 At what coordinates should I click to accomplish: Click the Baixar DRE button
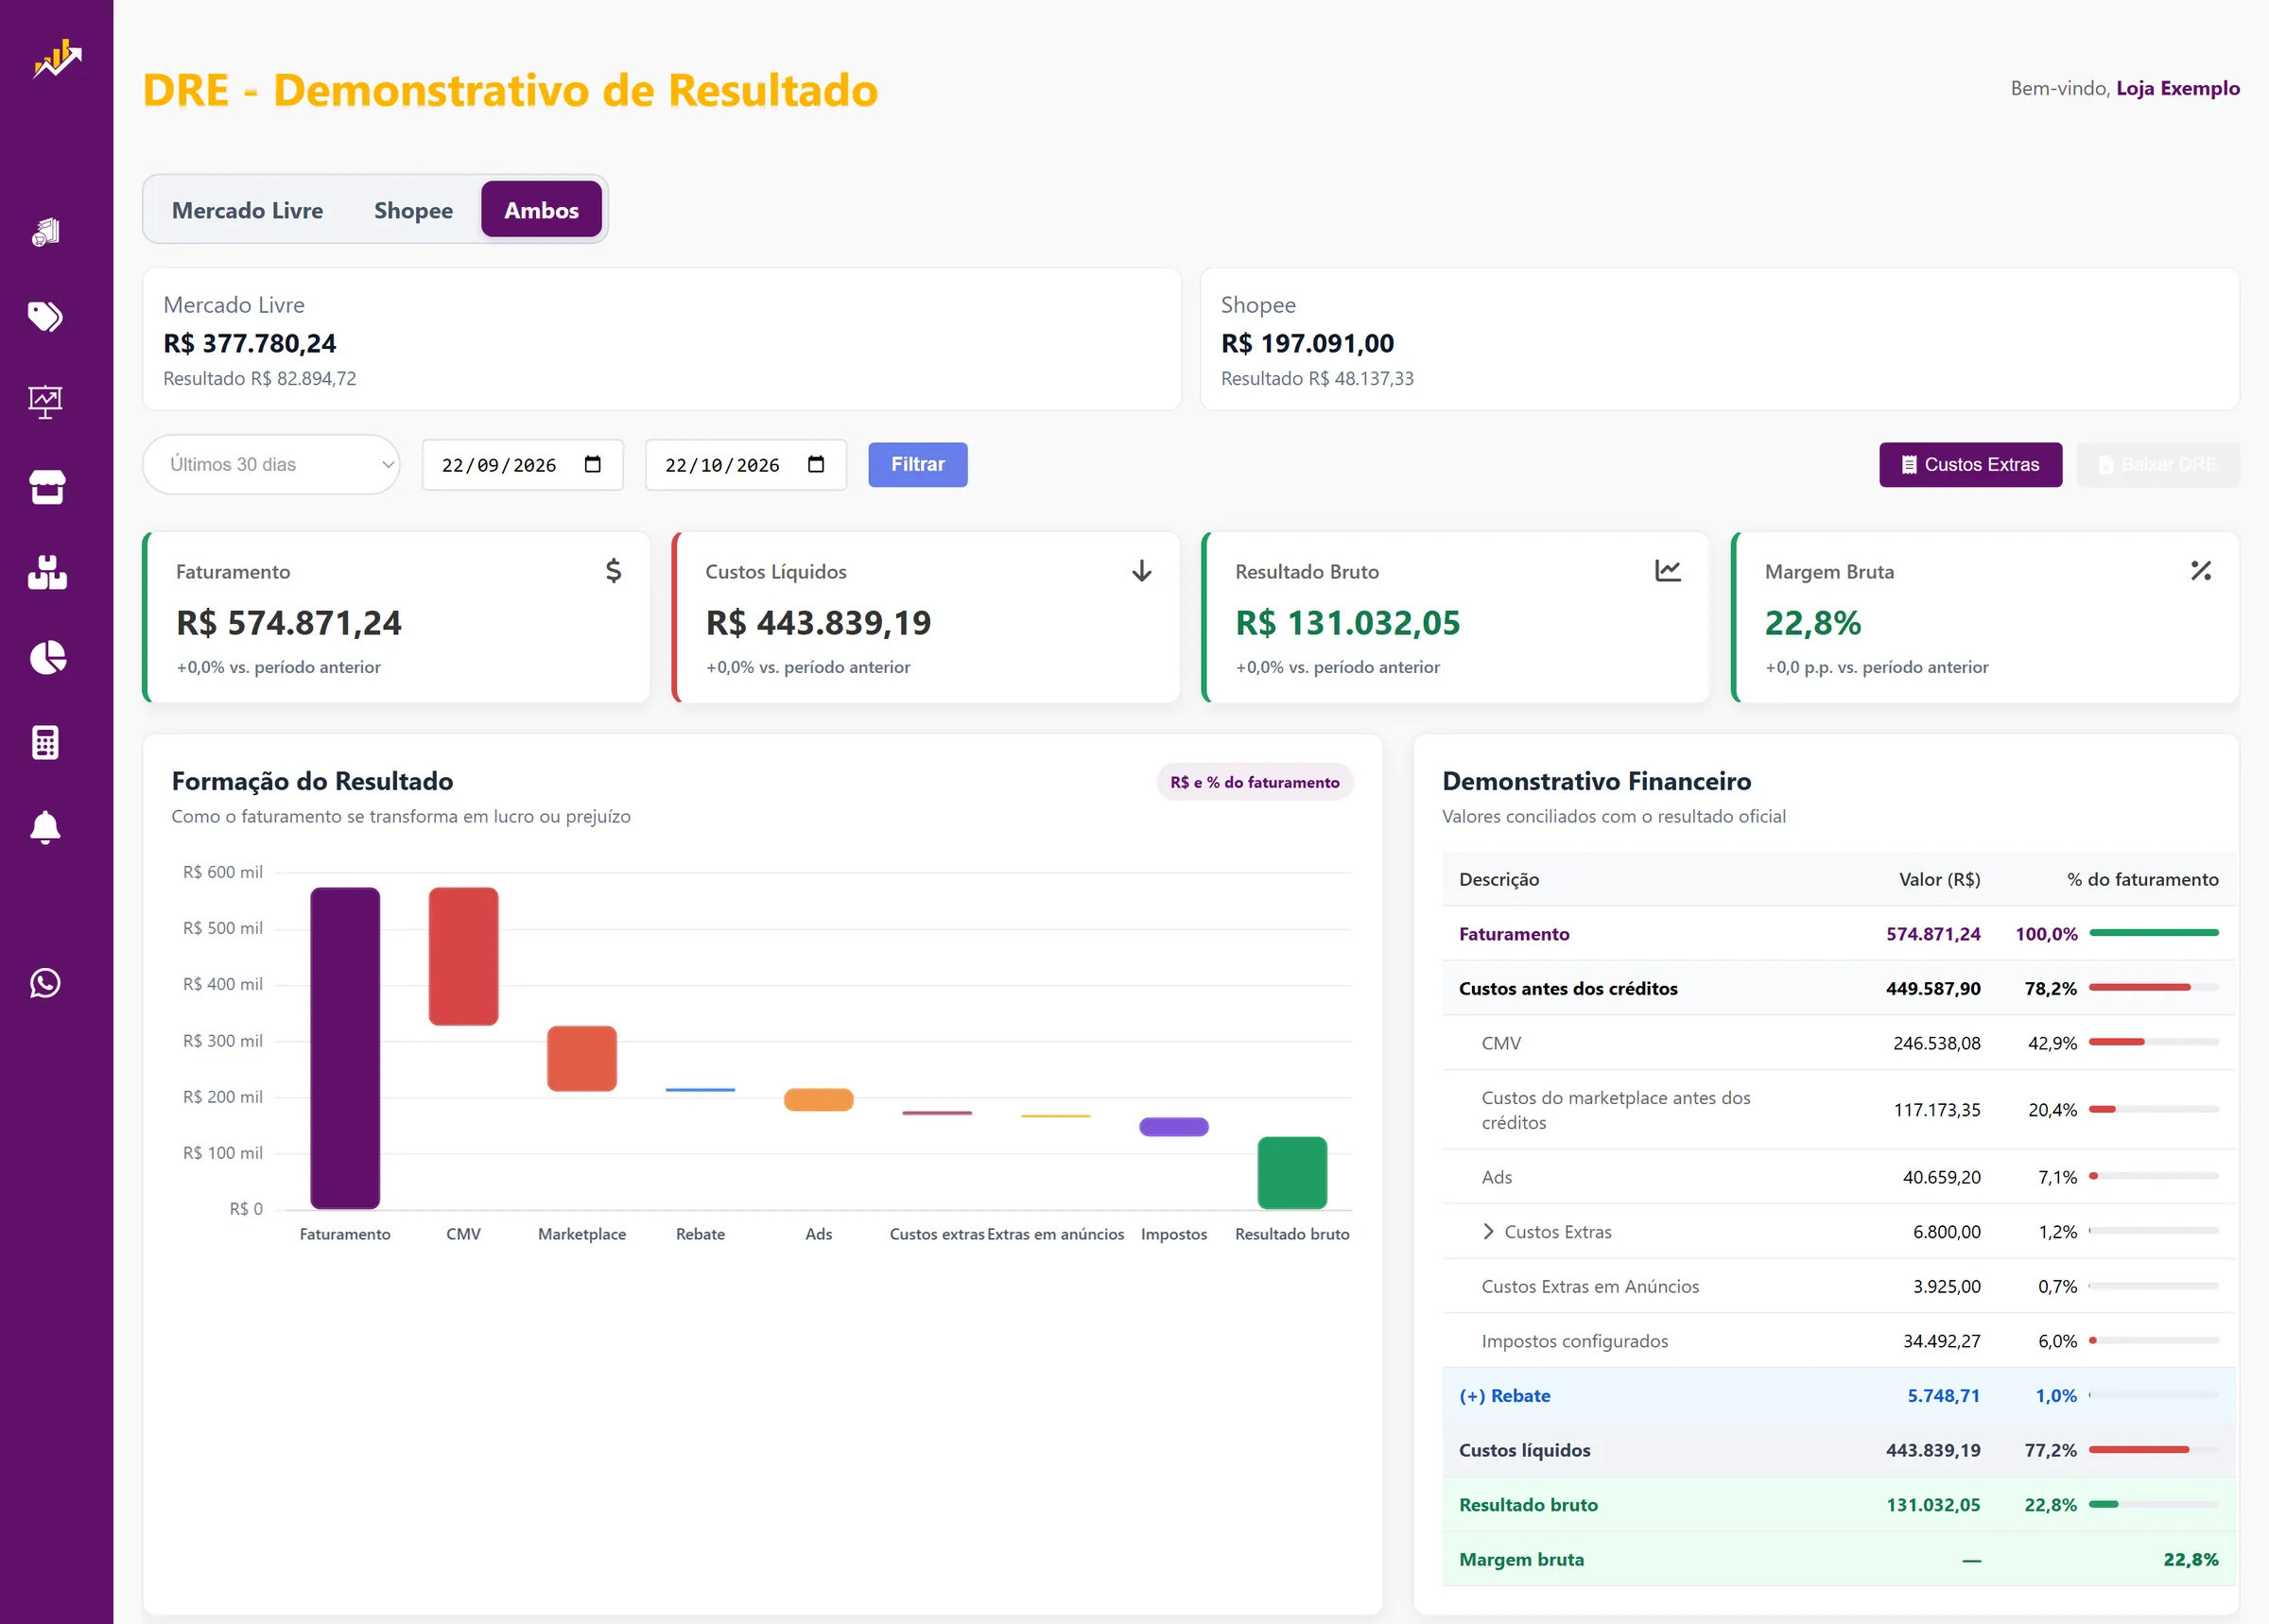2157,464
